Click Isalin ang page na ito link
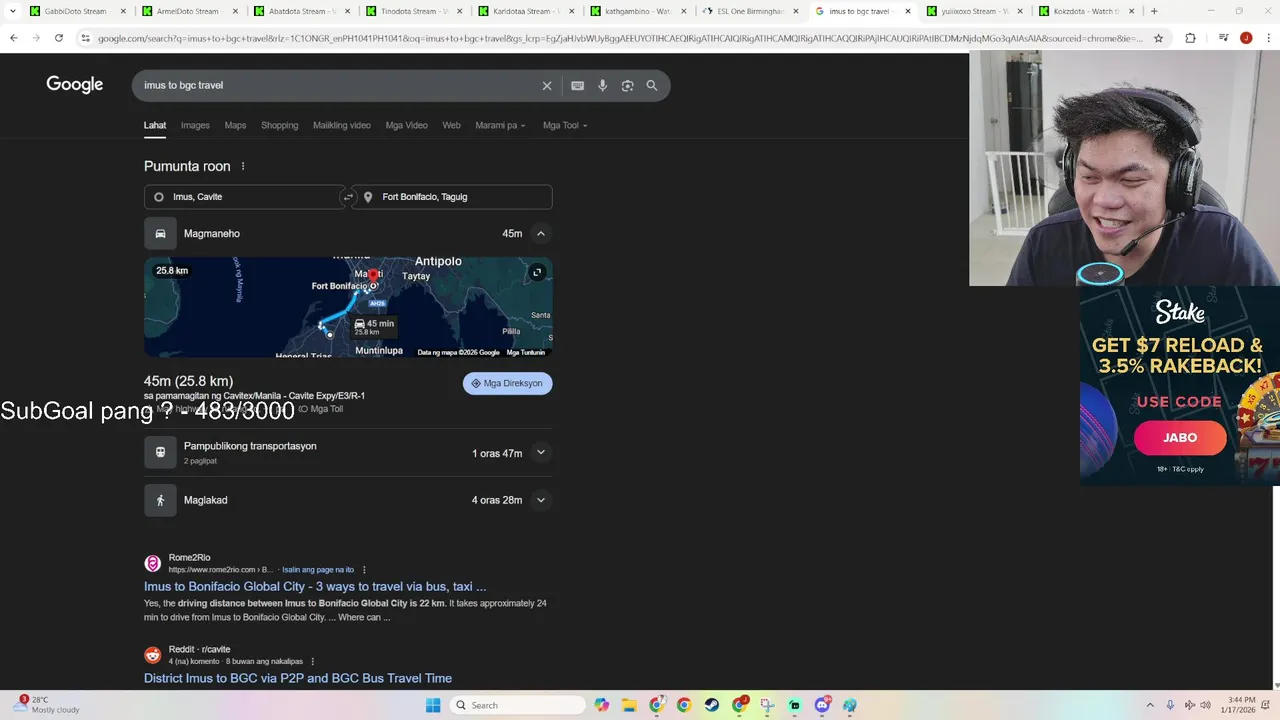This screenshot has width=1280, height=720. pyautogui.click(x=318, y=570)
